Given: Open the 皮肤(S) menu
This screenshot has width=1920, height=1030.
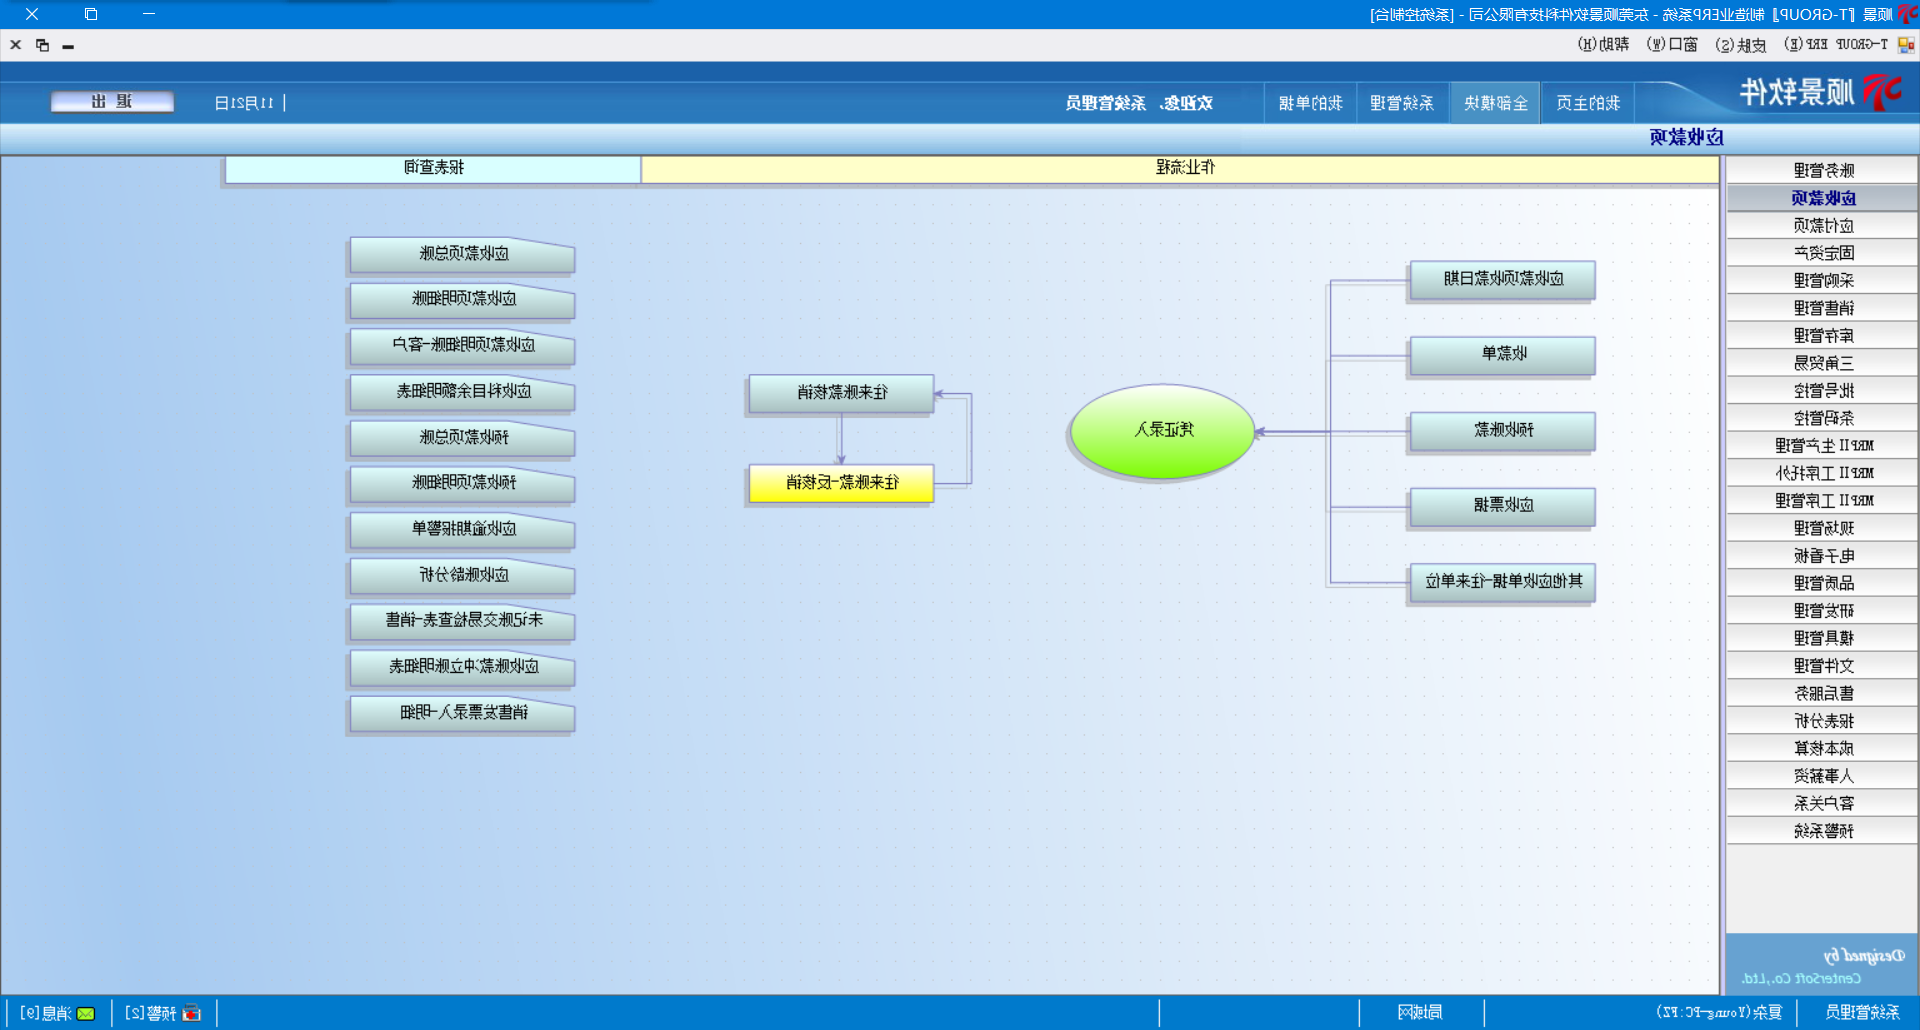Looking at the screenshot, I should [1740, 45].
